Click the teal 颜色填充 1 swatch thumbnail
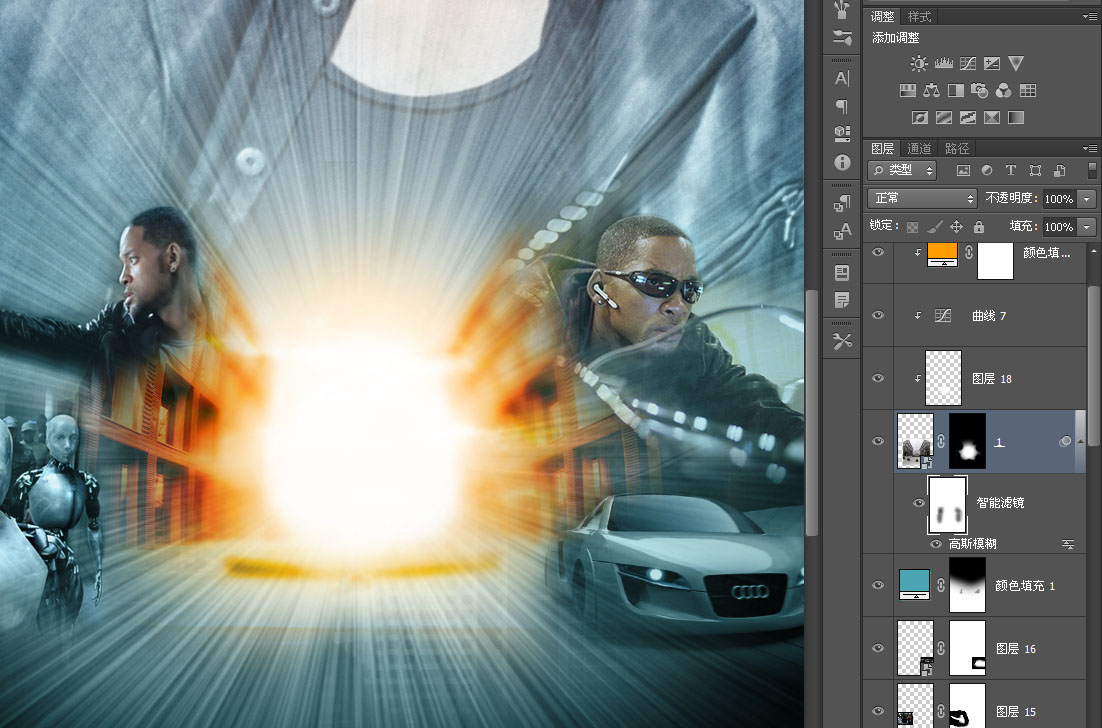Image resolution: width=1102 pixels, height=728 pixels. coord(914,585)
